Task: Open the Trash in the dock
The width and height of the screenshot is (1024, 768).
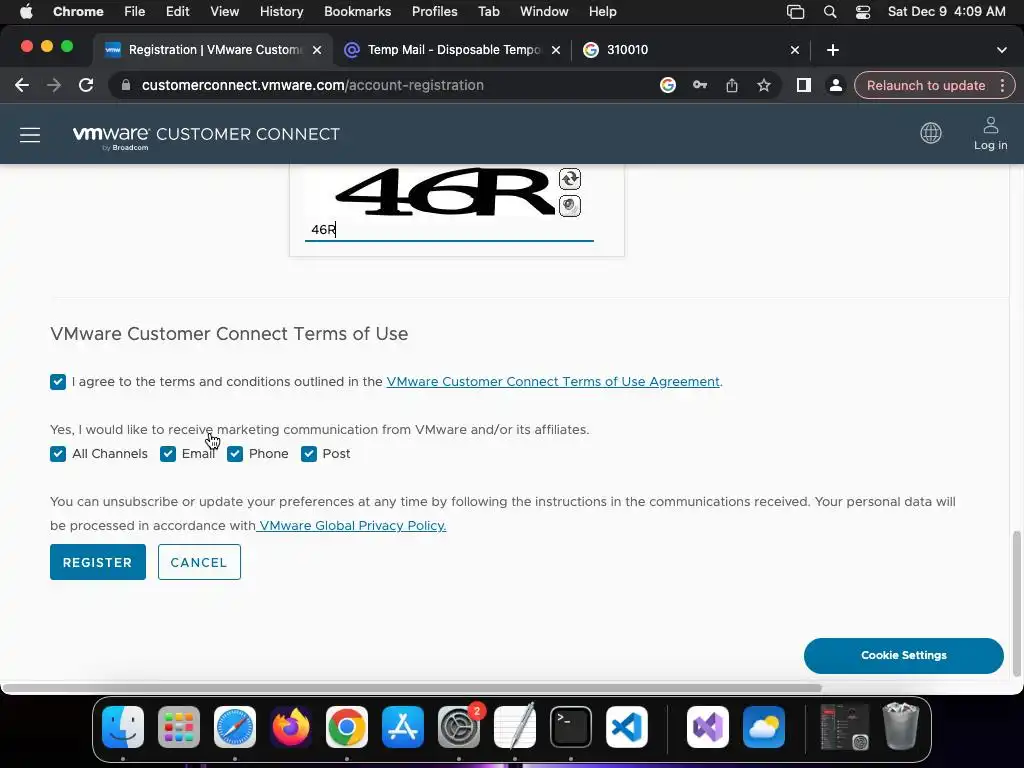Action: click(901, 726)
